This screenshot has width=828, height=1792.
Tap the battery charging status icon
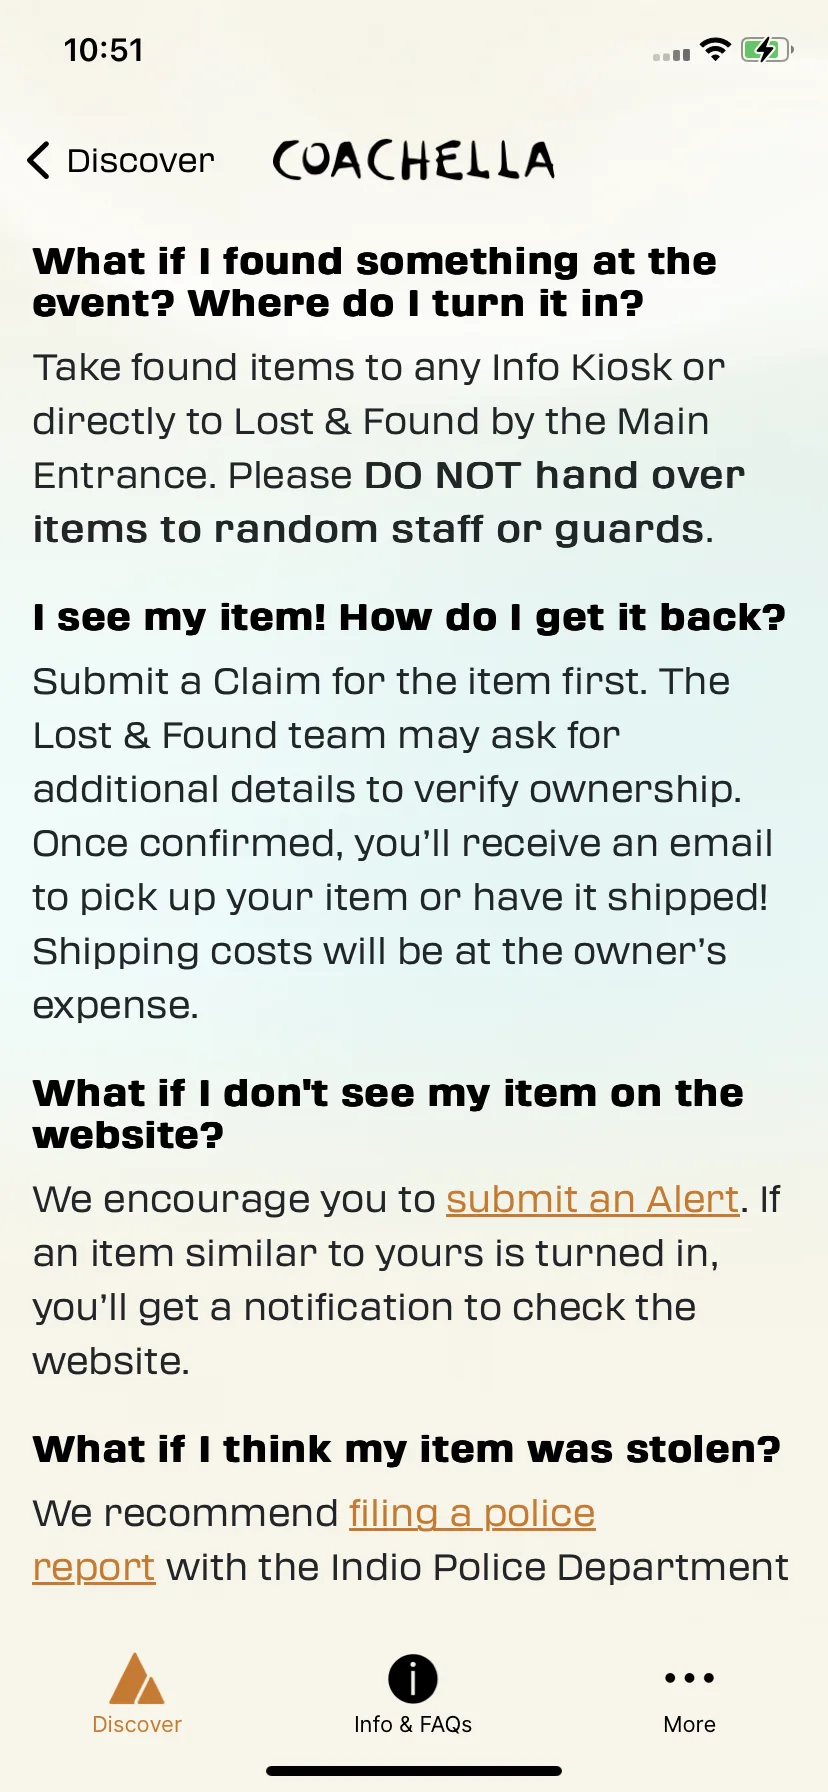click(767, 49)
